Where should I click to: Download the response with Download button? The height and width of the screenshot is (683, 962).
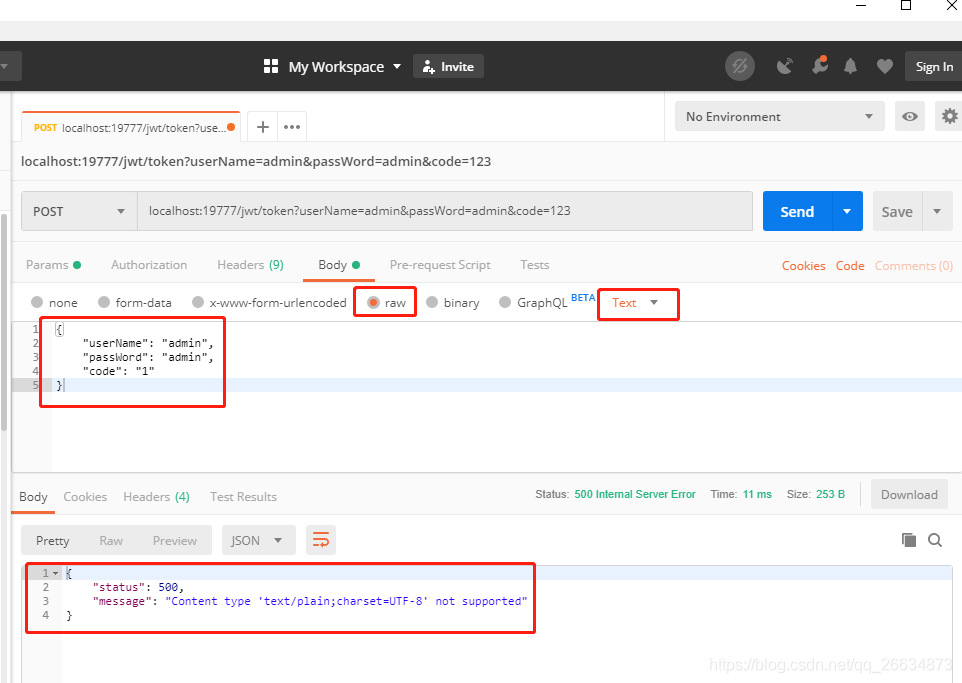(909, 494)
